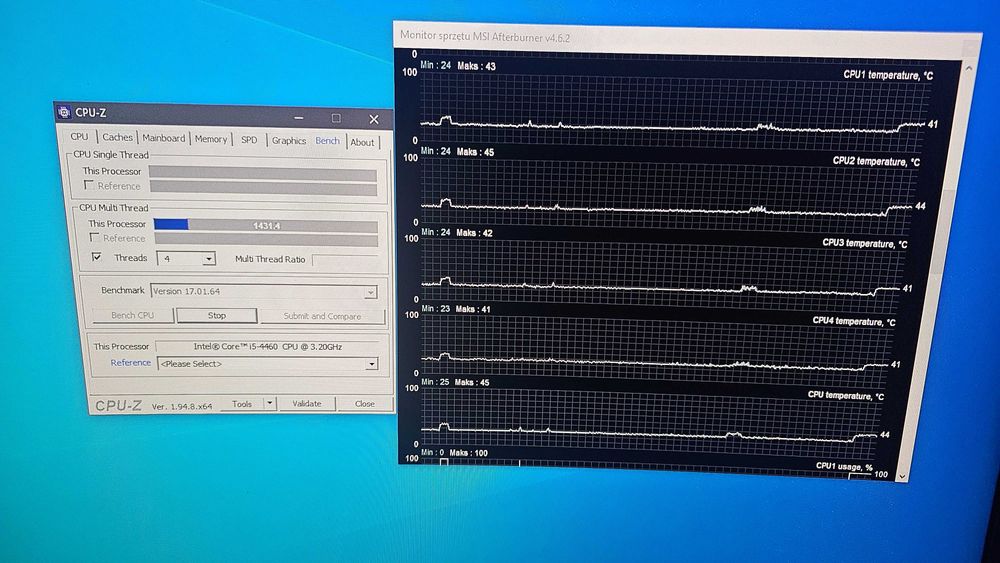The width and height of the screenshot is (1000, 563).
Task: Open the SPD tab
Action: point(249,140)
